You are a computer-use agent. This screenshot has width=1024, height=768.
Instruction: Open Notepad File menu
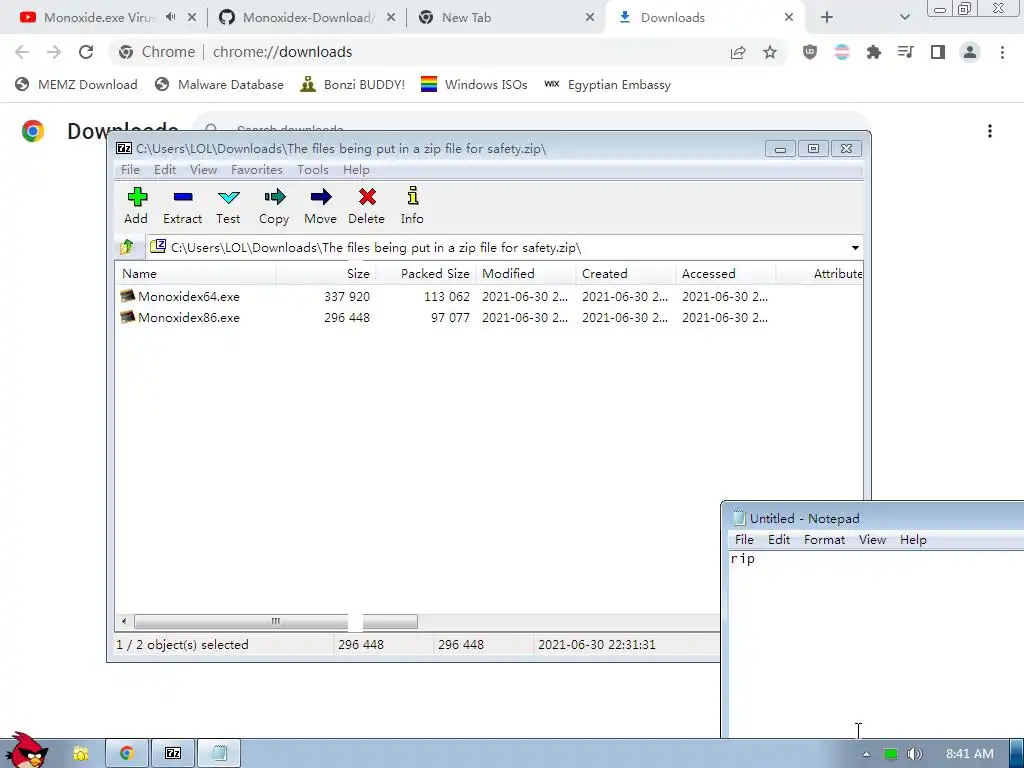744,539
